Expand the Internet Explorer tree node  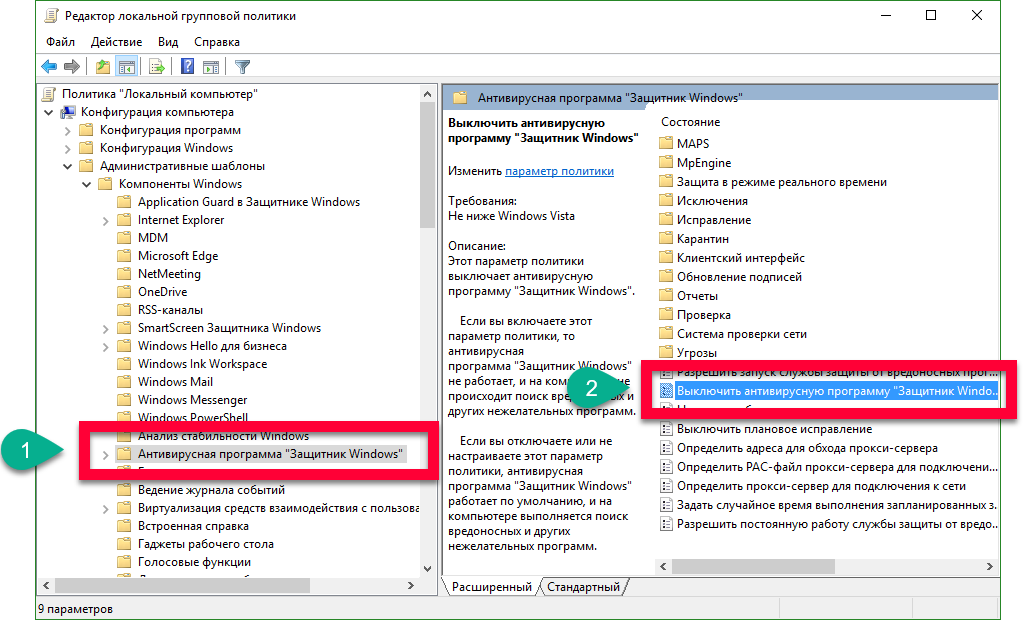(106, 220)
